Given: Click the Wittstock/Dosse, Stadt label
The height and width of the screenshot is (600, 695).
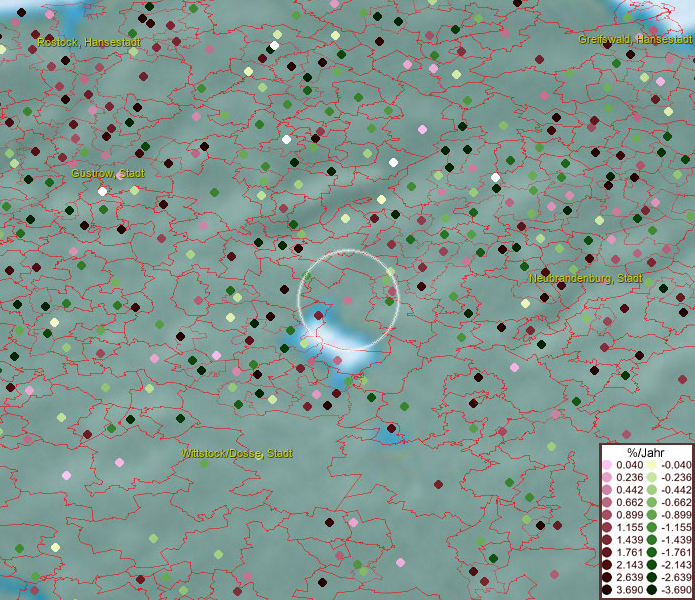Looking at the screenshot, I should point(237,454).
